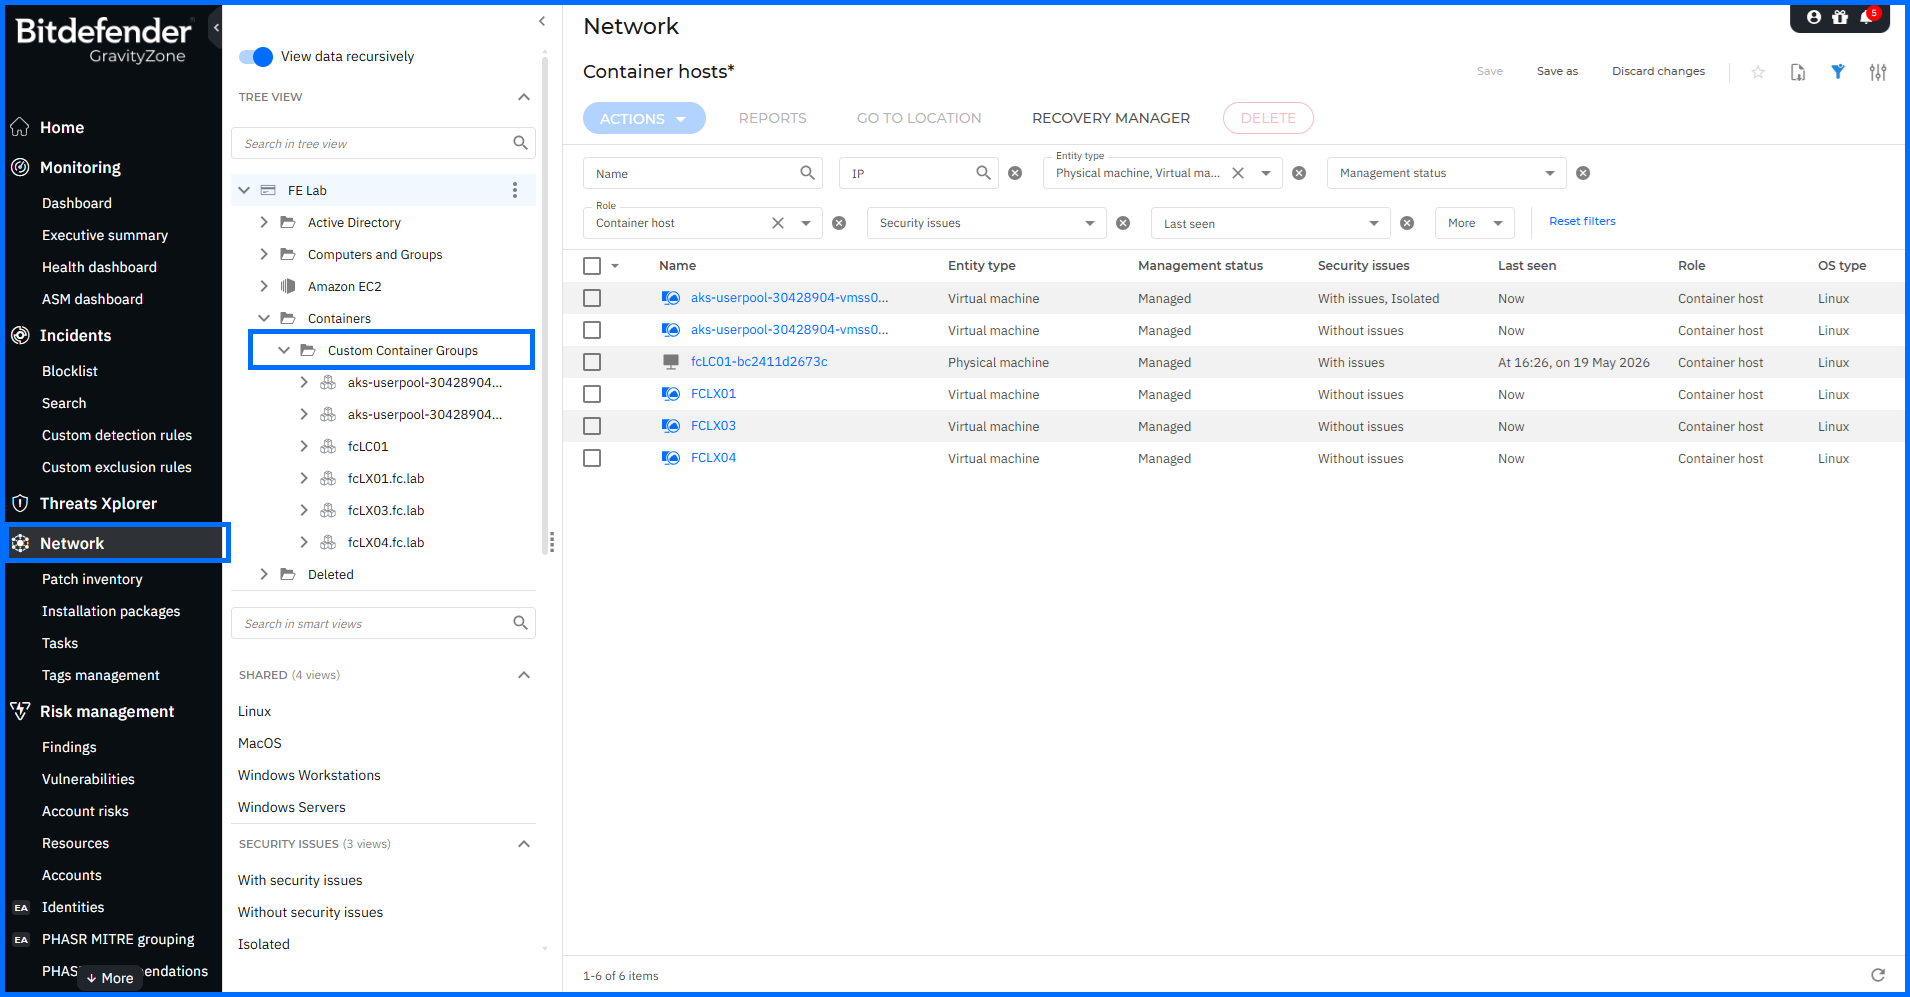
Task: Remove the Last seen filter circle x
Action: tap(1407, 223)
